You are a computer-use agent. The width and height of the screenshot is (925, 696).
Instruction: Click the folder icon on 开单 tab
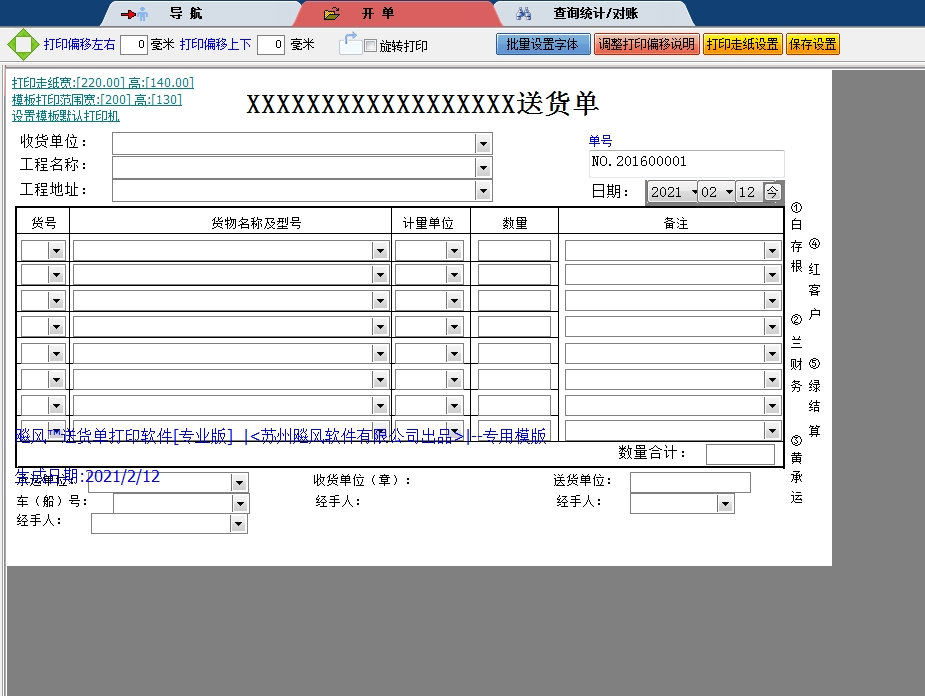coord(332,14)
